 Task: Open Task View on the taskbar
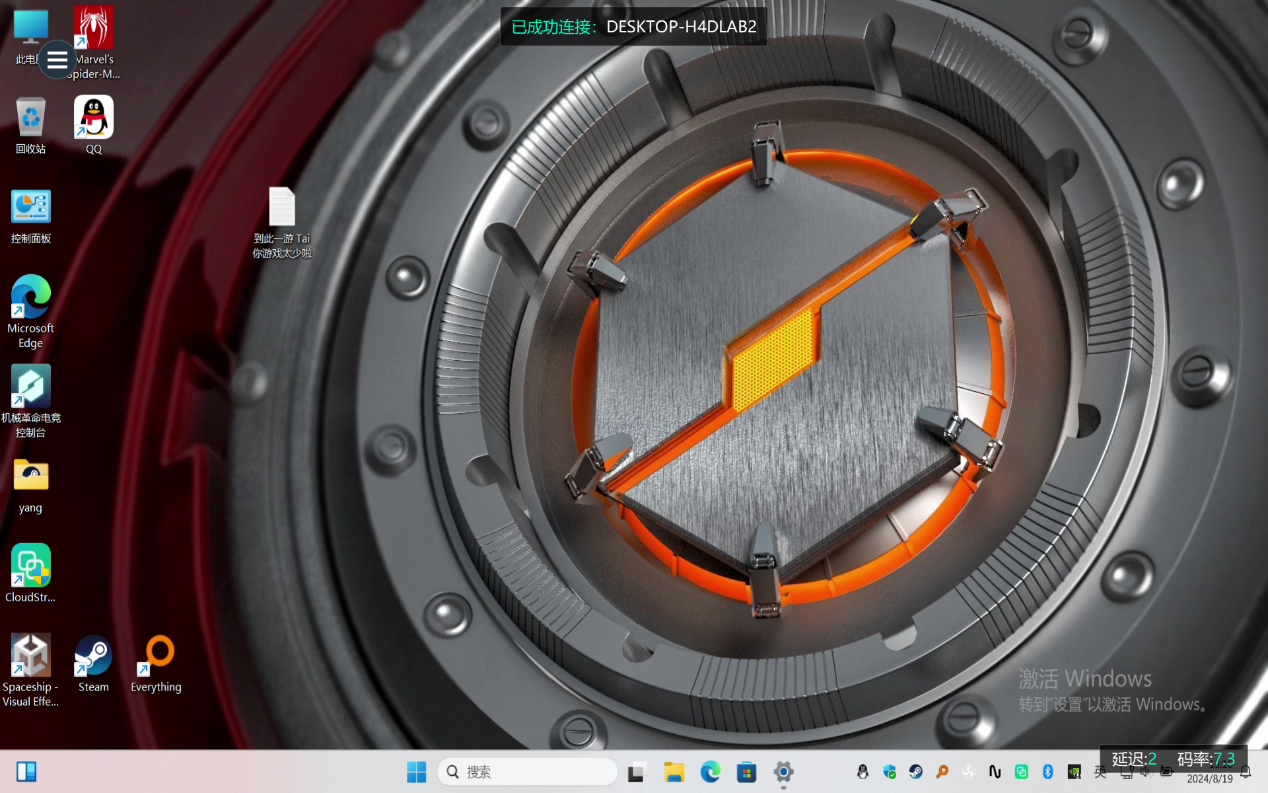click(637, 772)
